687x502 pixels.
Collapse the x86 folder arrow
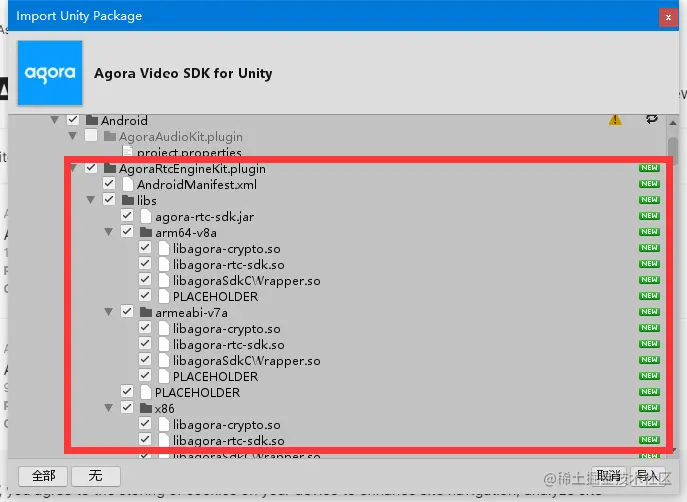[x=109, y=408]
